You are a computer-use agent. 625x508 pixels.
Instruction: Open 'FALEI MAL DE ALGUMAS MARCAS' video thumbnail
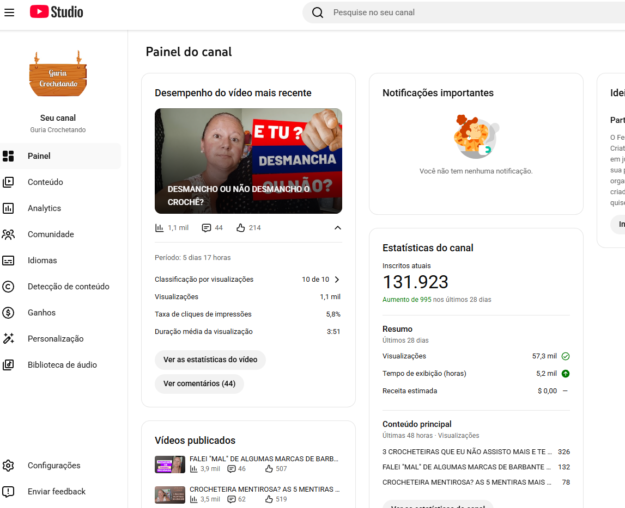(170, 464)
